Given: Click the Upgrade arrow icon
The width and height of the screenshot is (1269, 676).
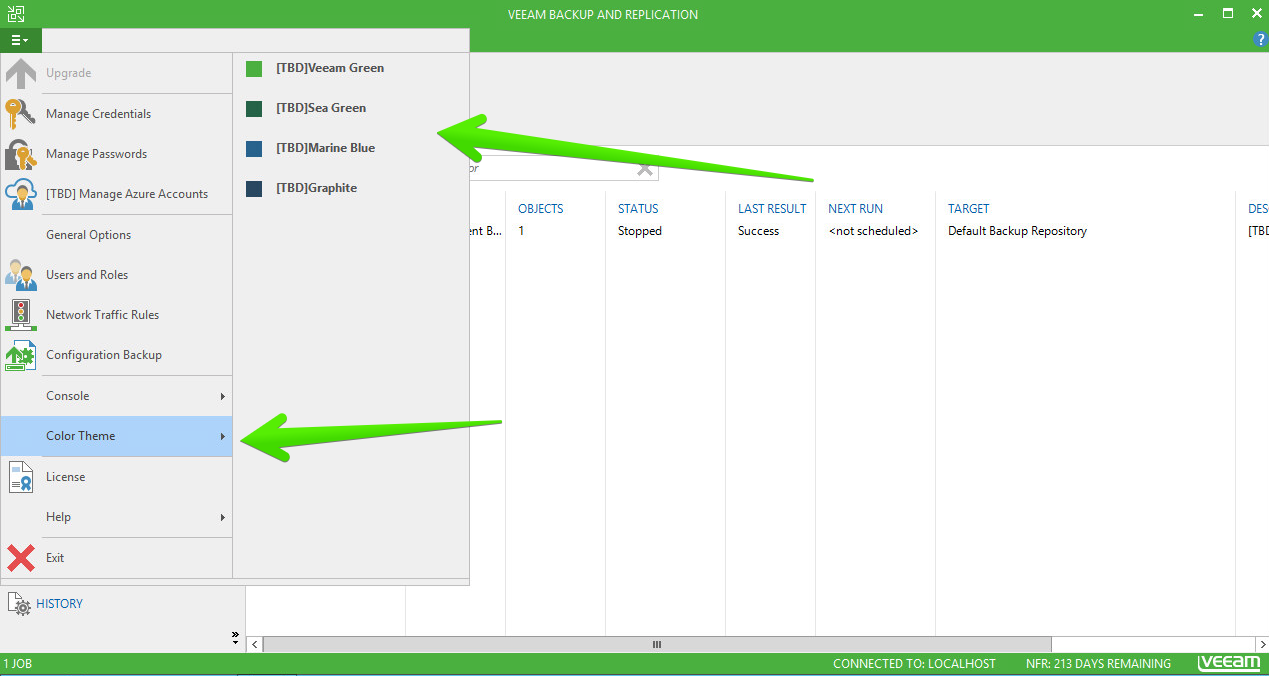Looking at the screenshot, I should pyautogui.click(x=21, y=73).
